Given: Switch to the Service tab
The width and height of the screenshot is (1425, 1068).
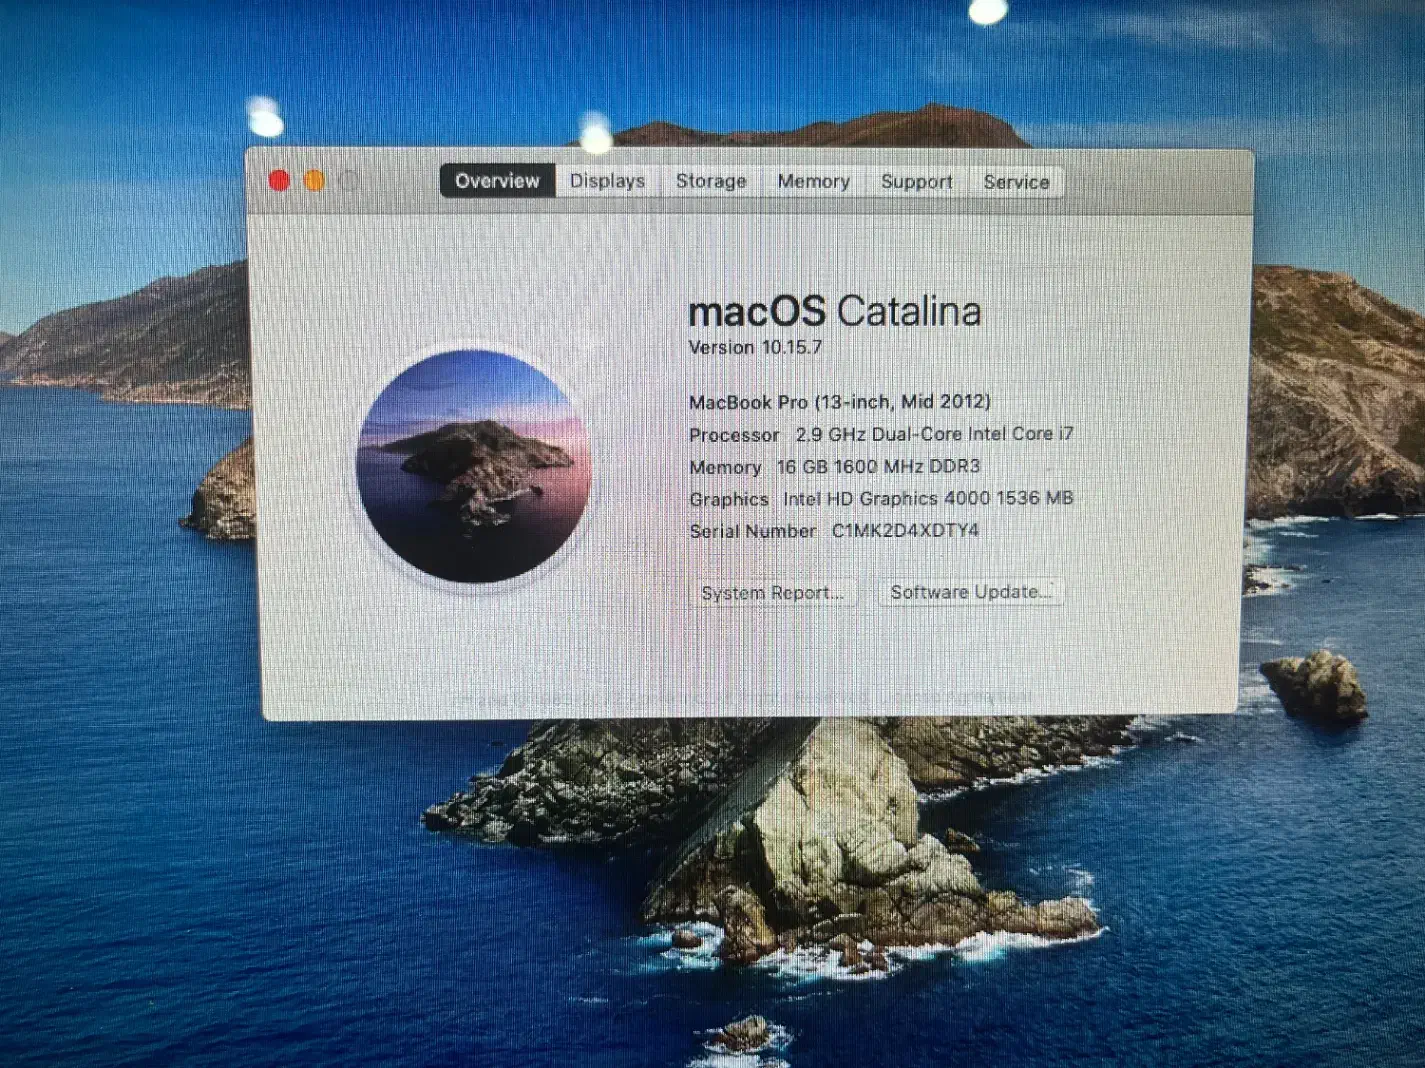Looking at the screenshot, I should coord(1016,182).
